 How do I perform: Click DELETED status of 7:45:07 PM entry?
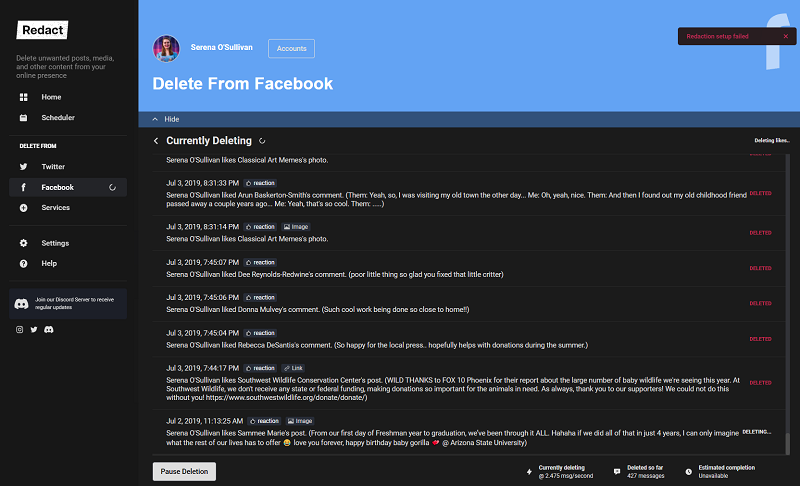[760, 268]
